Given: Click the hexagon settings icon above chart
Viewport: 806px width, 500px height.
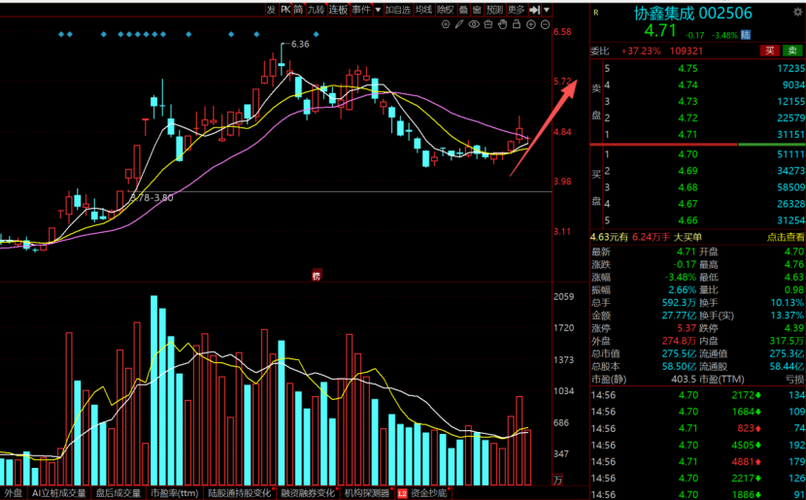Looking at the screenshot, I should (x=446, y=24).
